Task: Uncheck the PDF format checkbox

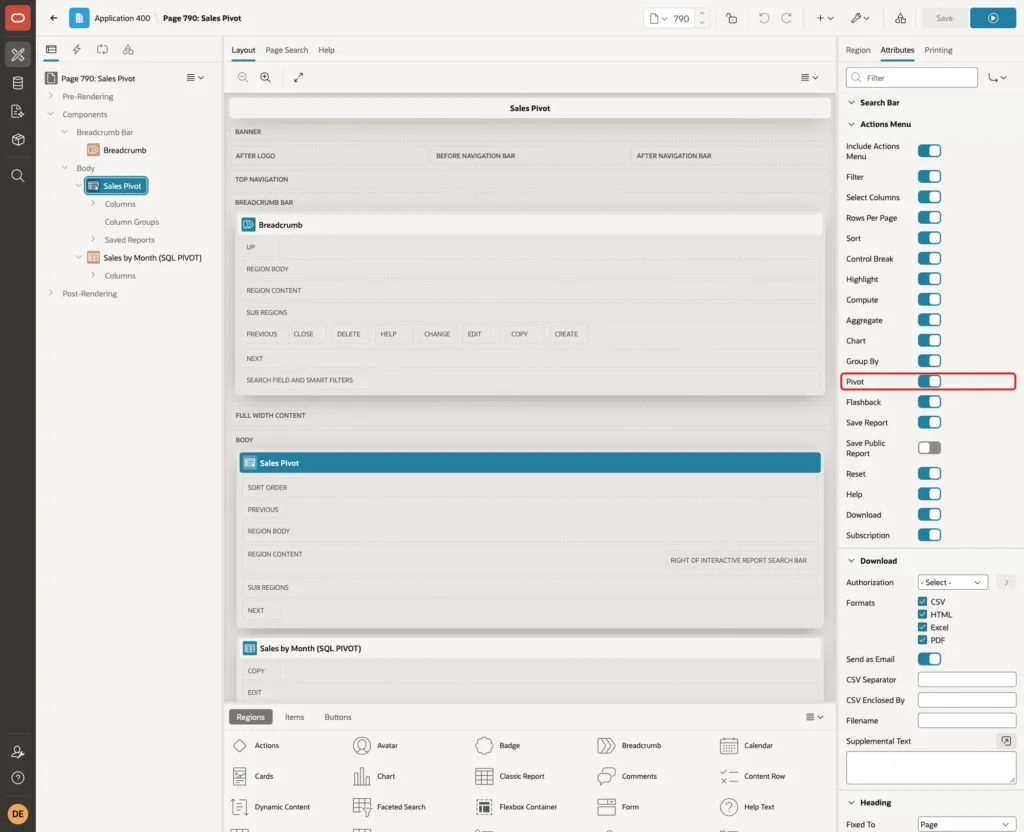Action: point(922,640)
